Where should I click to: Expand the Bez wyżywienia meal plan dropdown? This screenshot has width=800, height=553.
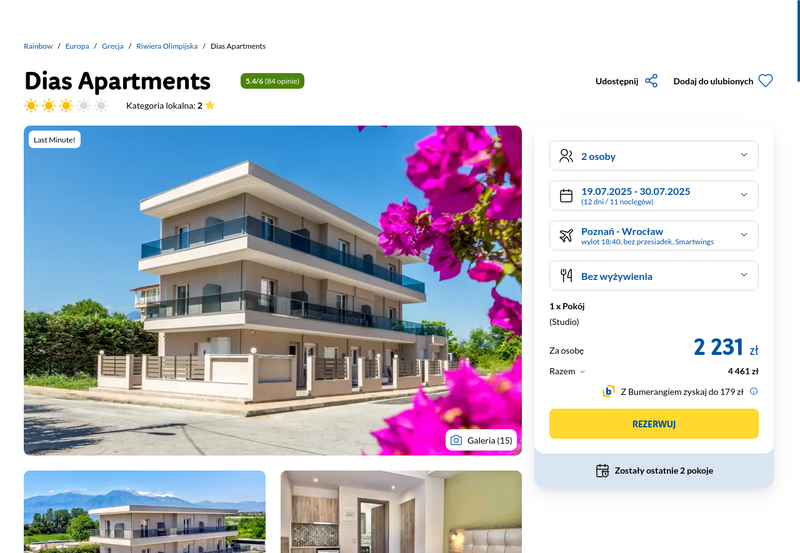[x=654, y=275]
